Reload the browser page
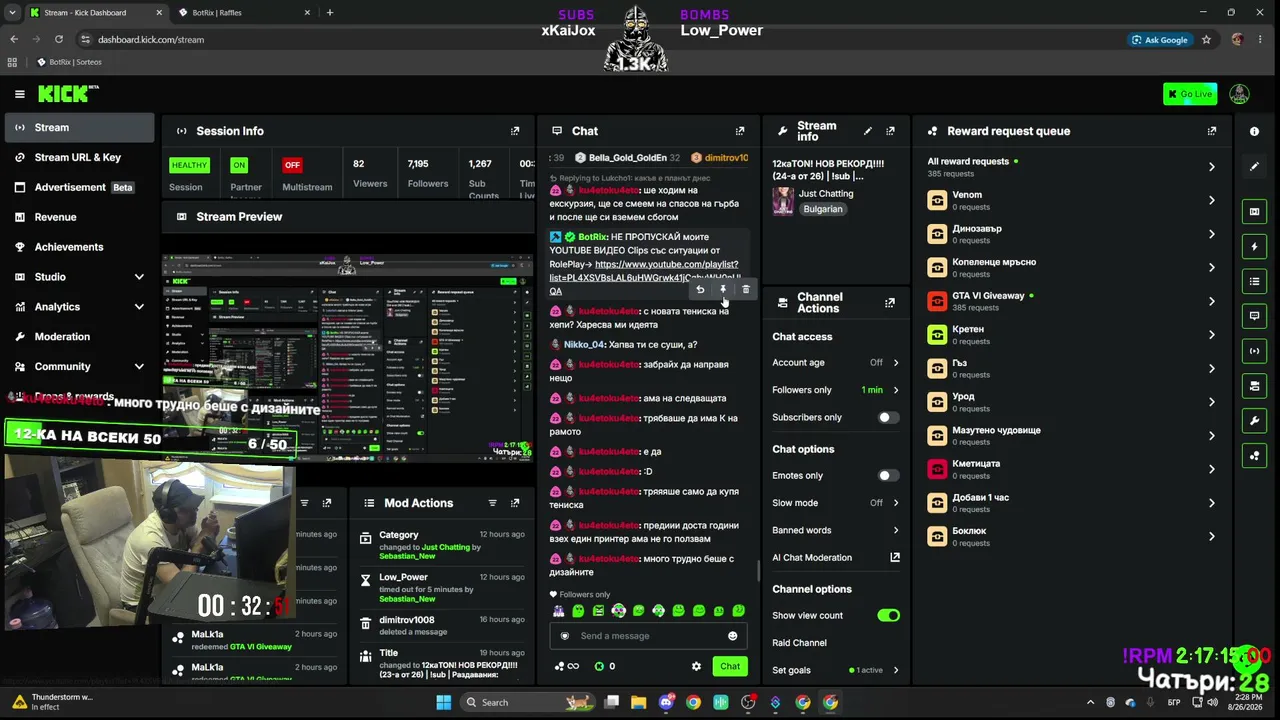This screenshot has width=1280, height=720. [59, 39]
